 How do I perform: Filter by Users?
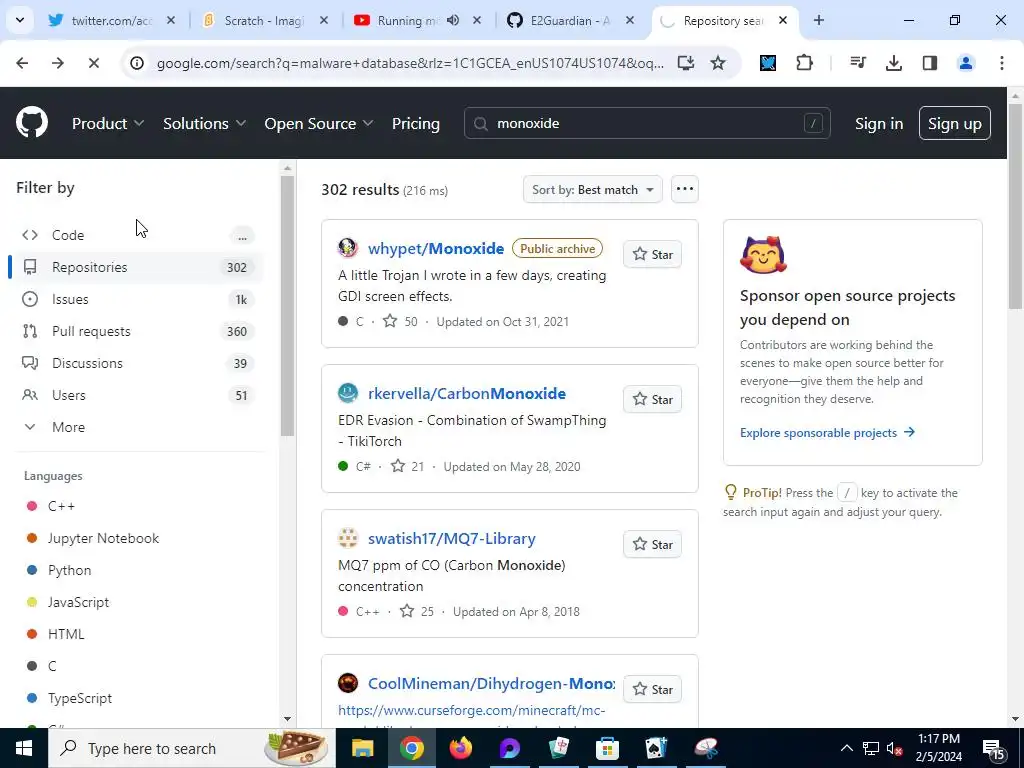click(136, 395)
